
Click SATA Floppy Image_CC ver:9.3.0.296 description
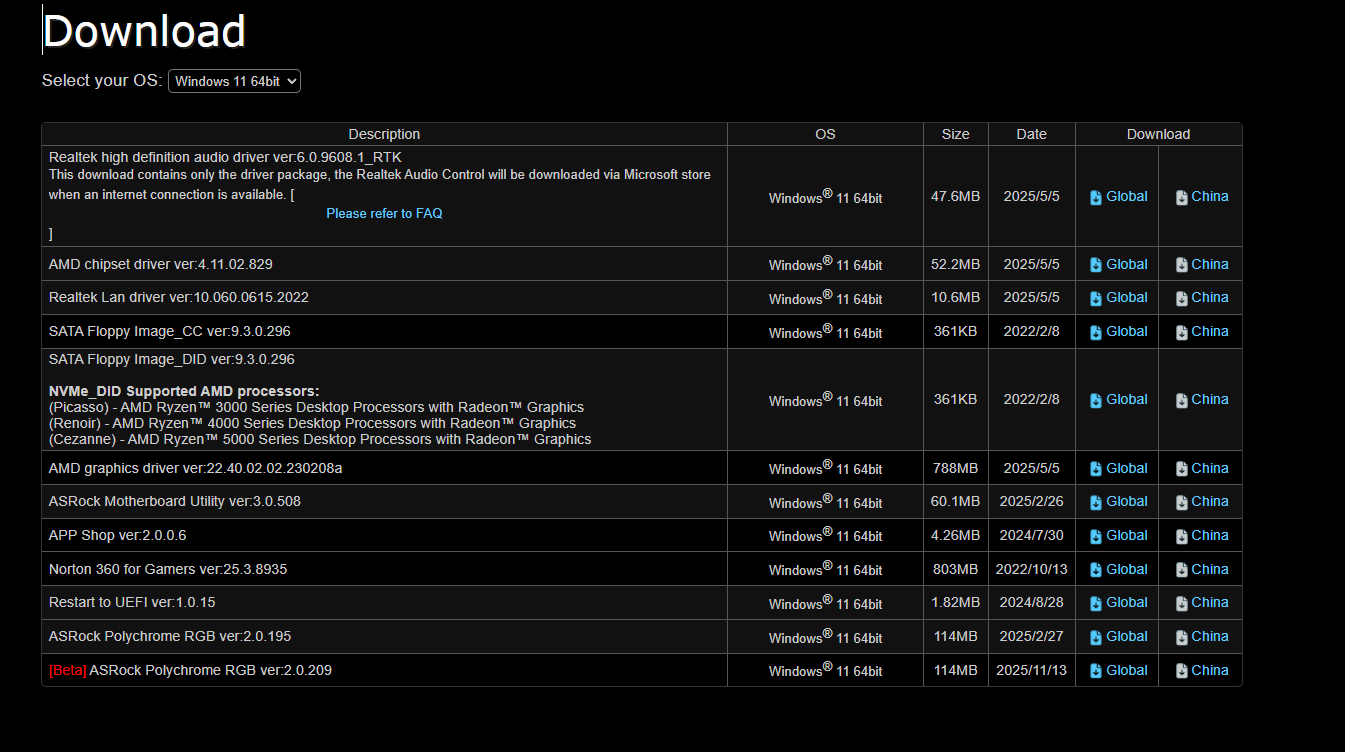click(170, 331)
